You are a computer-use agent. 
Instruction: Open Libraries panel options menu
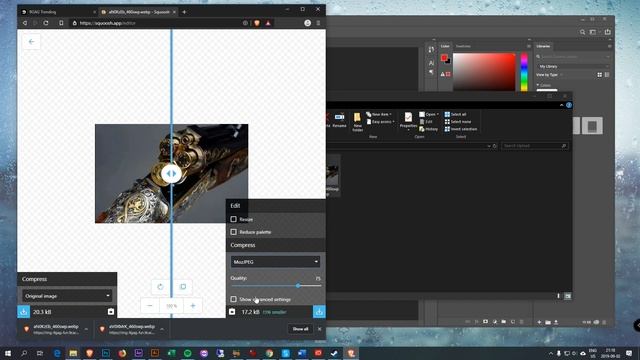point(609,46)
